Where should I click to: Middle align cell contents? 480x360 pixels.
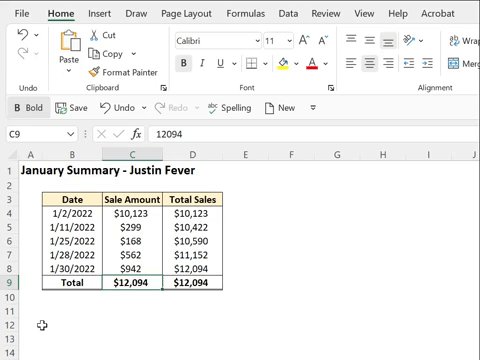369,40
